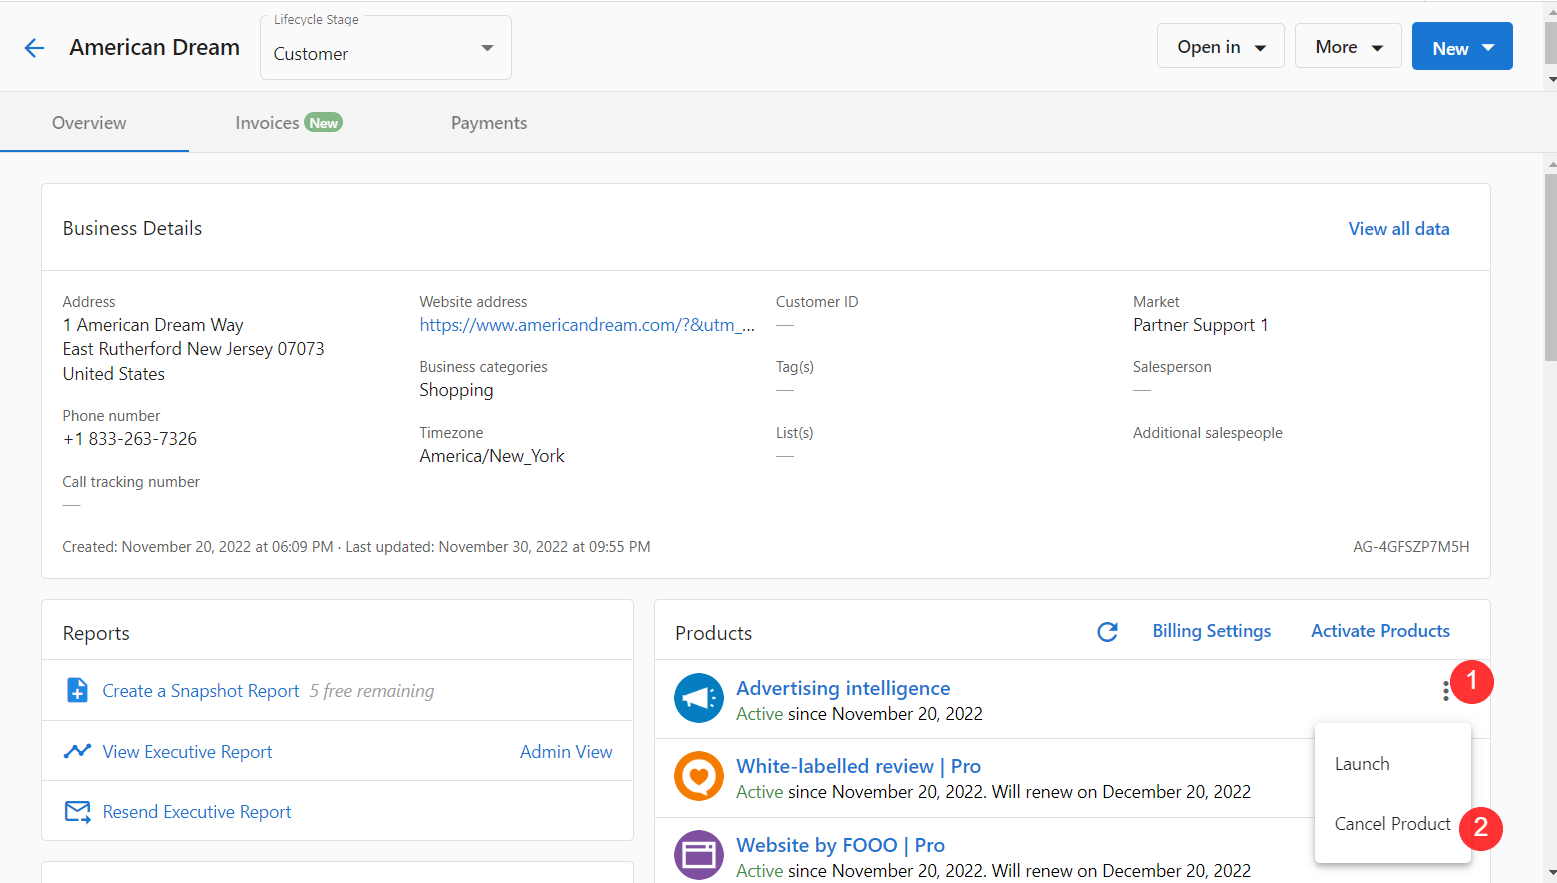
Task: Open the Advertising intelligence product link
Action: [843, 688]
